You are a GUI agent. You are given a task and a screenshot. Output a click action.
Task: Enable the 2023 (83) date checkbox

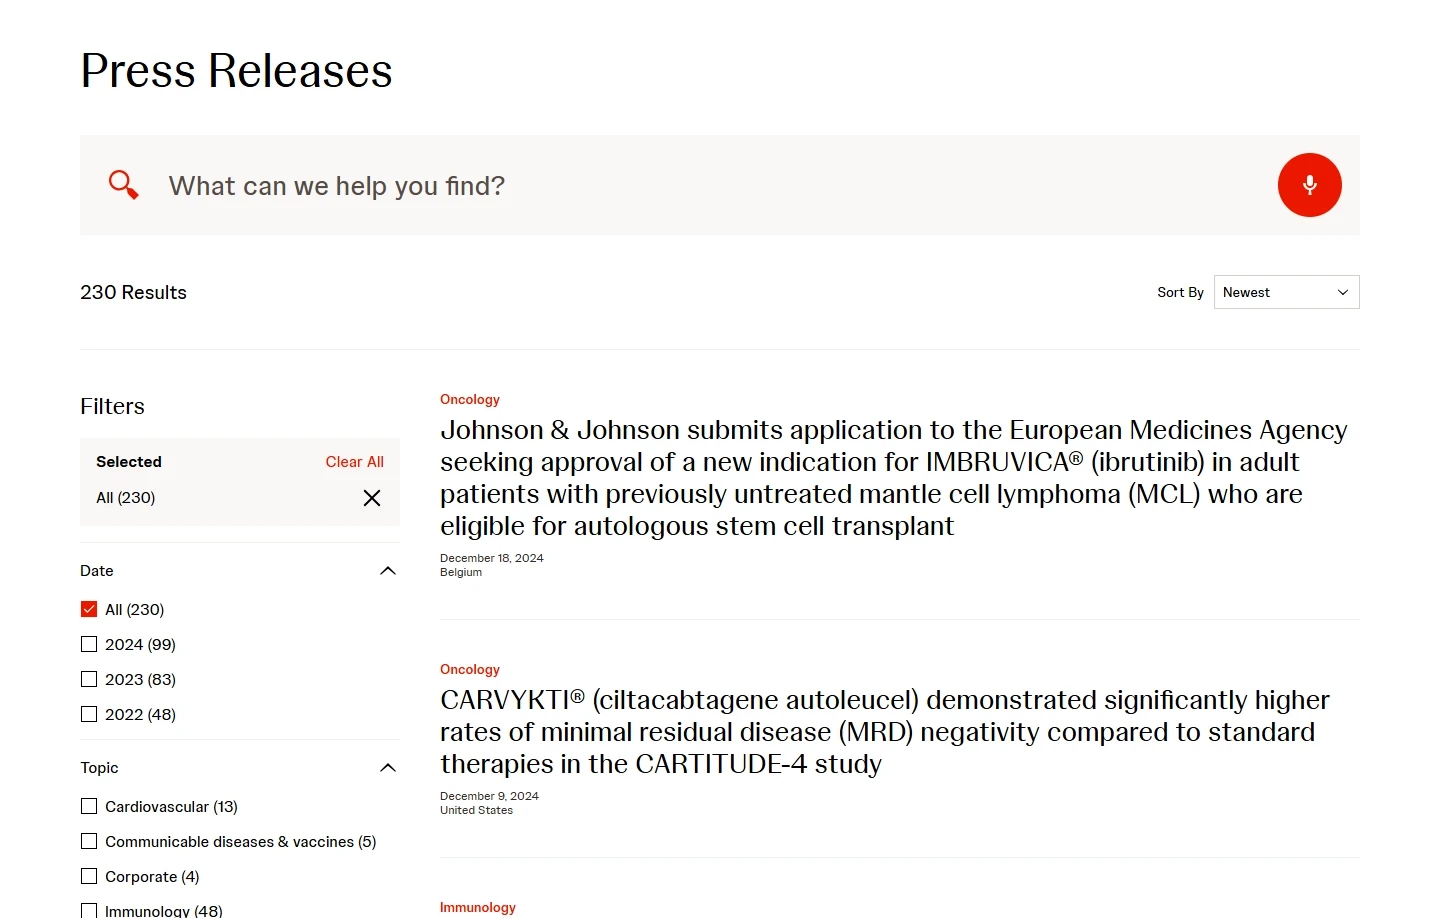89,679
